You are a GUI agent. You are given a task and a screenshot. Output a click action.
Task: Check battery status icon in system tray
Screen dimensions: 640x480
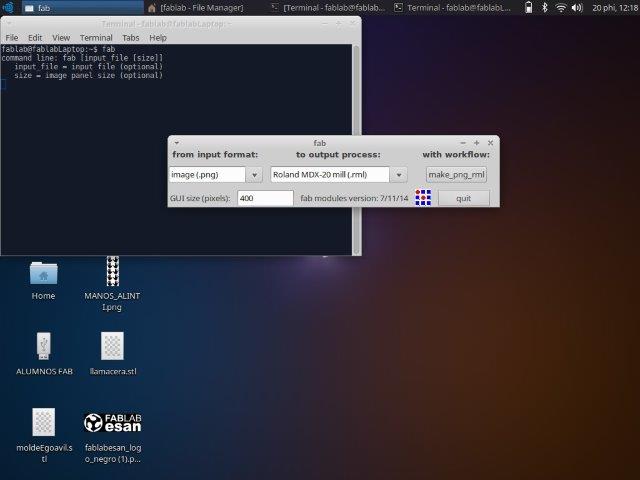[529, 7]
